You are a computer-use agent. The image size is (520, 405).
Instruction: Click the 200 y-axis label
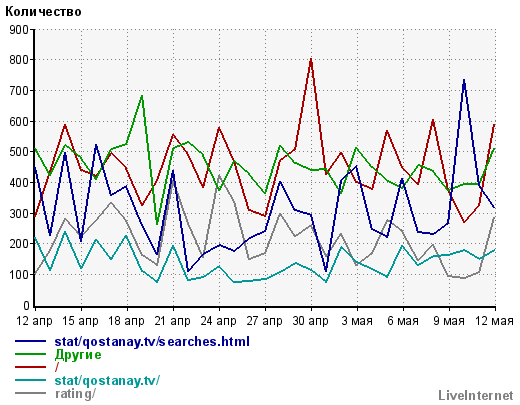pos(19,244)
